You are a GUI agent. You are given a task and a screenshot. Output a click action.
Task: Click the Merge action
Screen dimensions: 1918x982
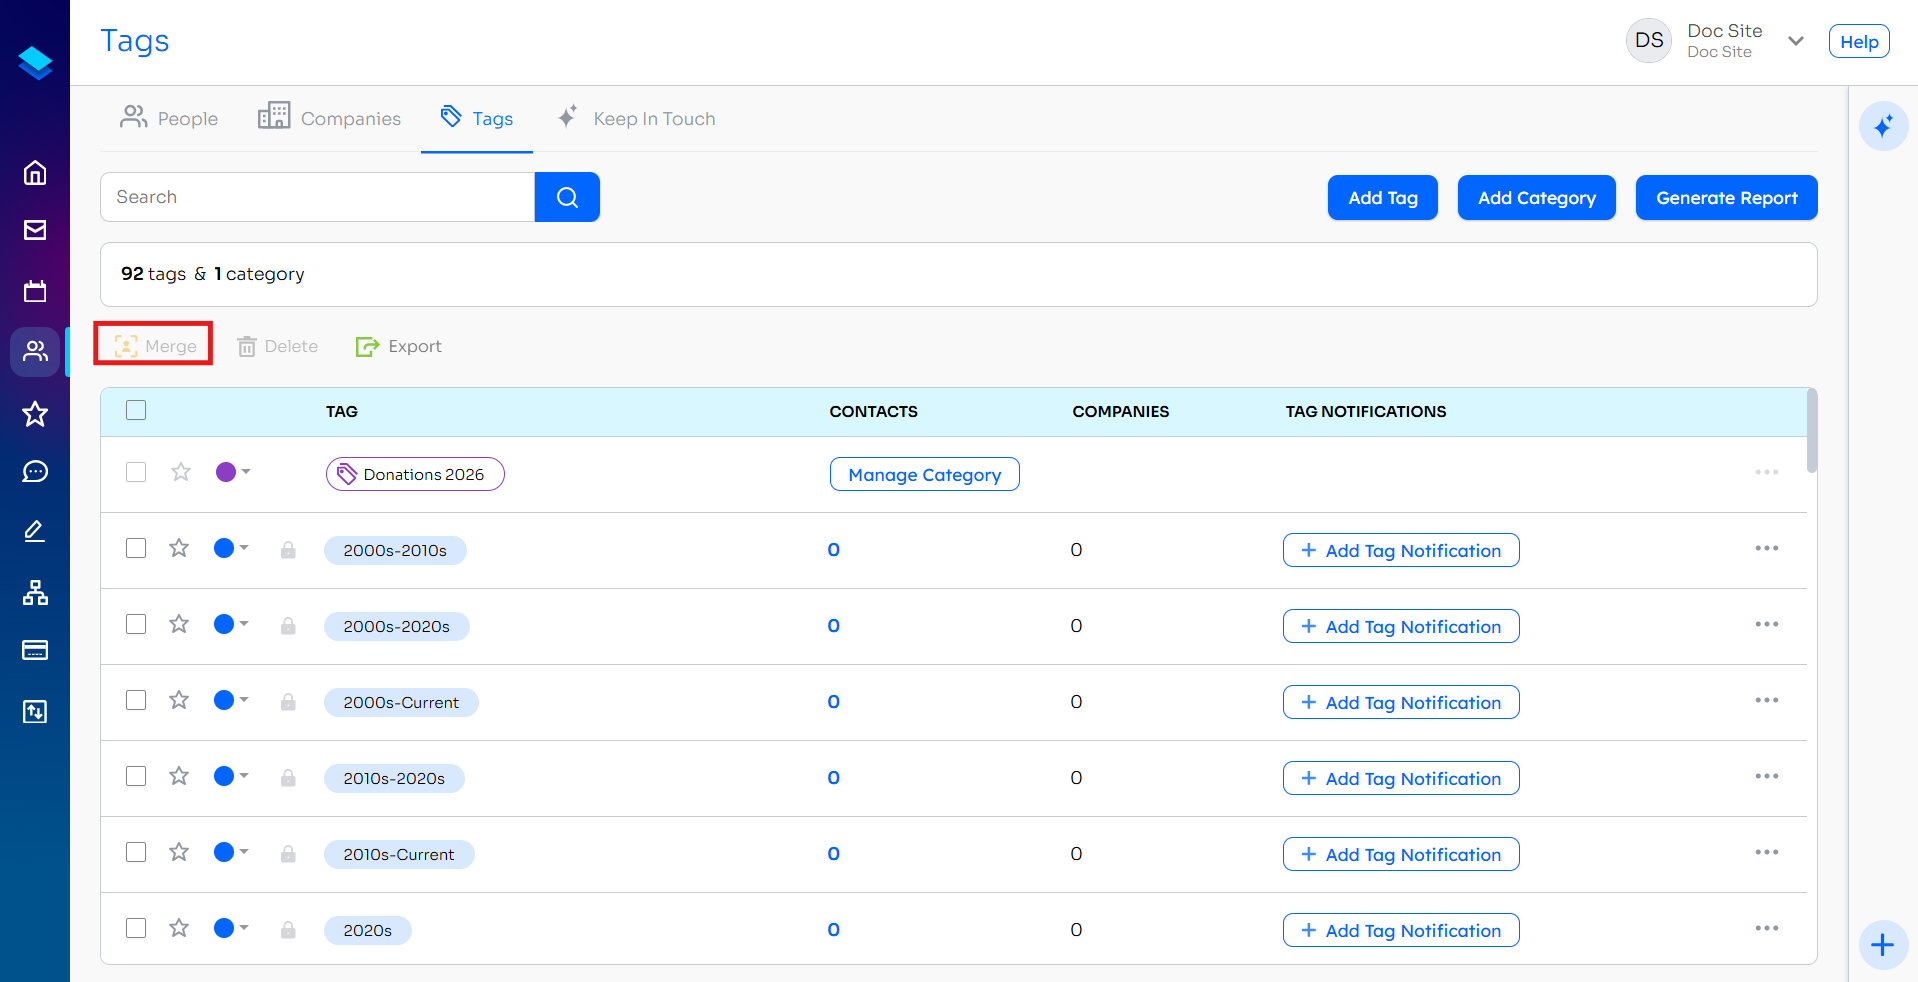[x=154, y=346]
